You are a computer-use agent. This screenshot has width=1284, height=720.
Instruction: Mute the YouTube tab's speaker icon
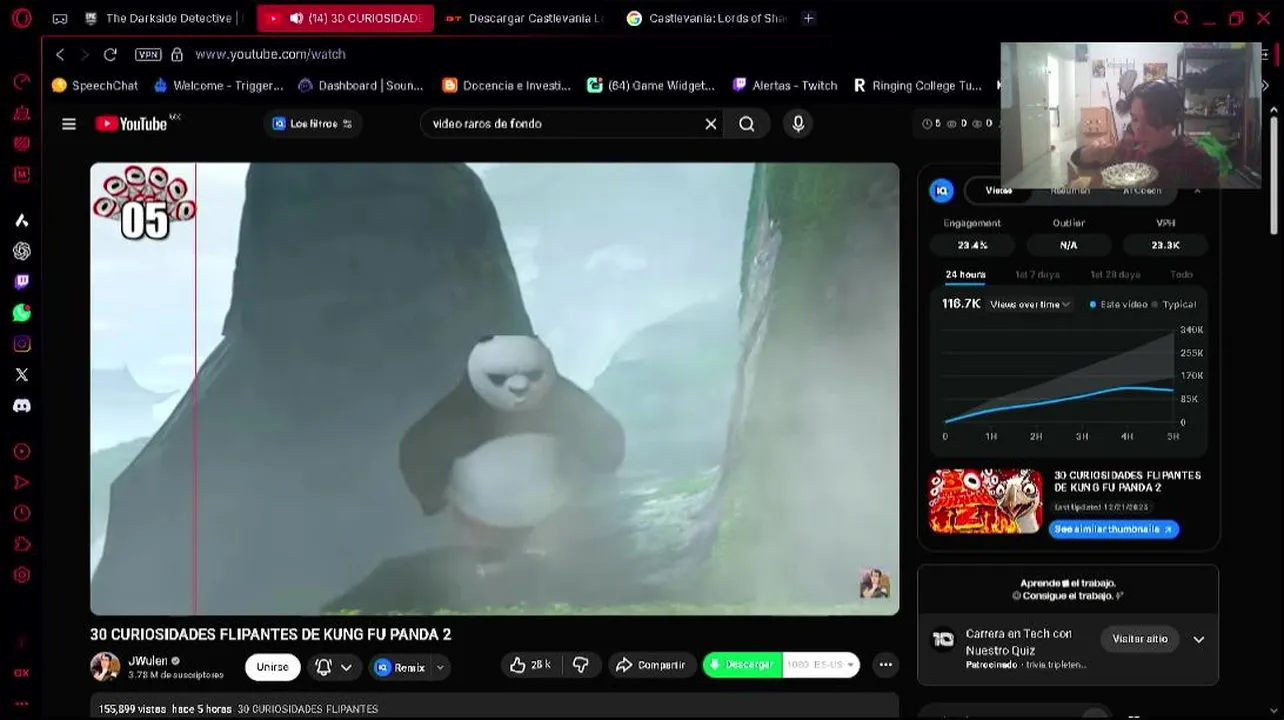296,18
